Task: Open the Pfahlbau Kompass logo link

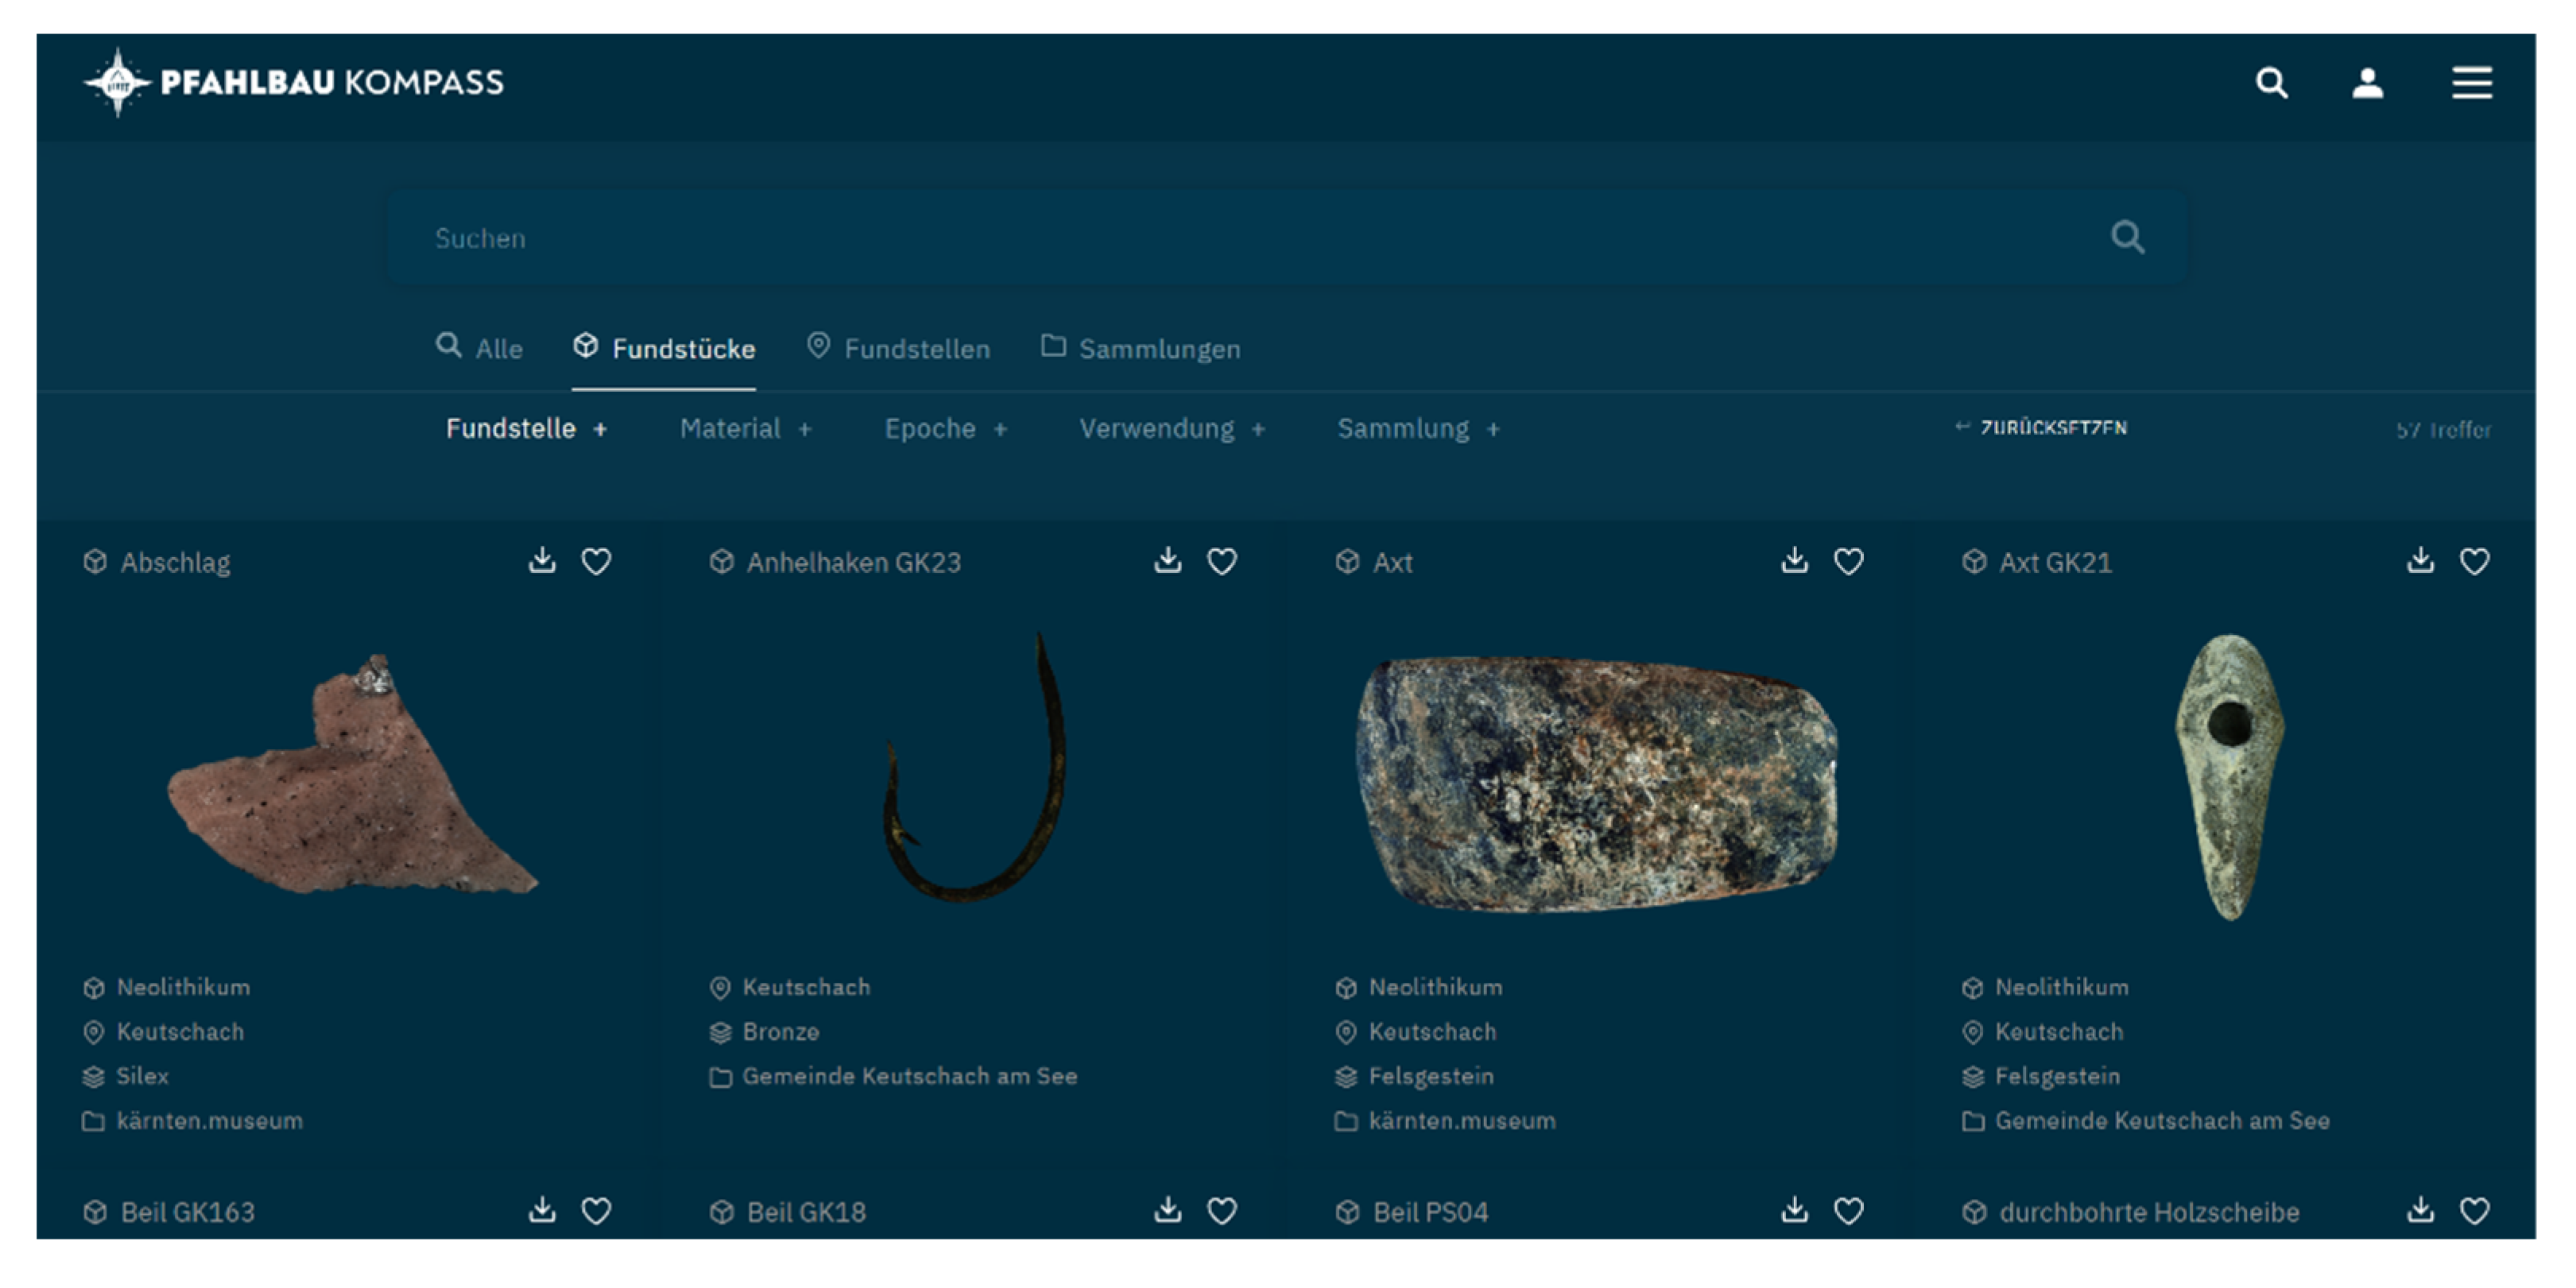Action: pyautogui.click(x=294, y=82)
